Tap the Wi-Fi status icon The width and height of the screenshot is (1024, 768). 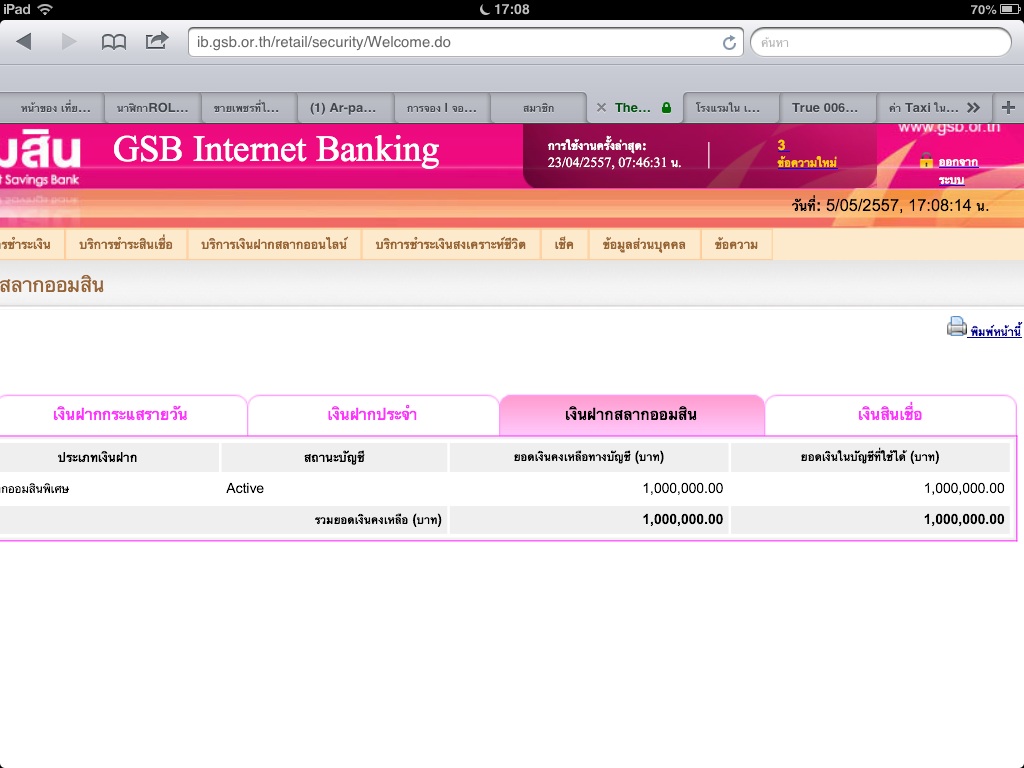[x=45, y=9]
